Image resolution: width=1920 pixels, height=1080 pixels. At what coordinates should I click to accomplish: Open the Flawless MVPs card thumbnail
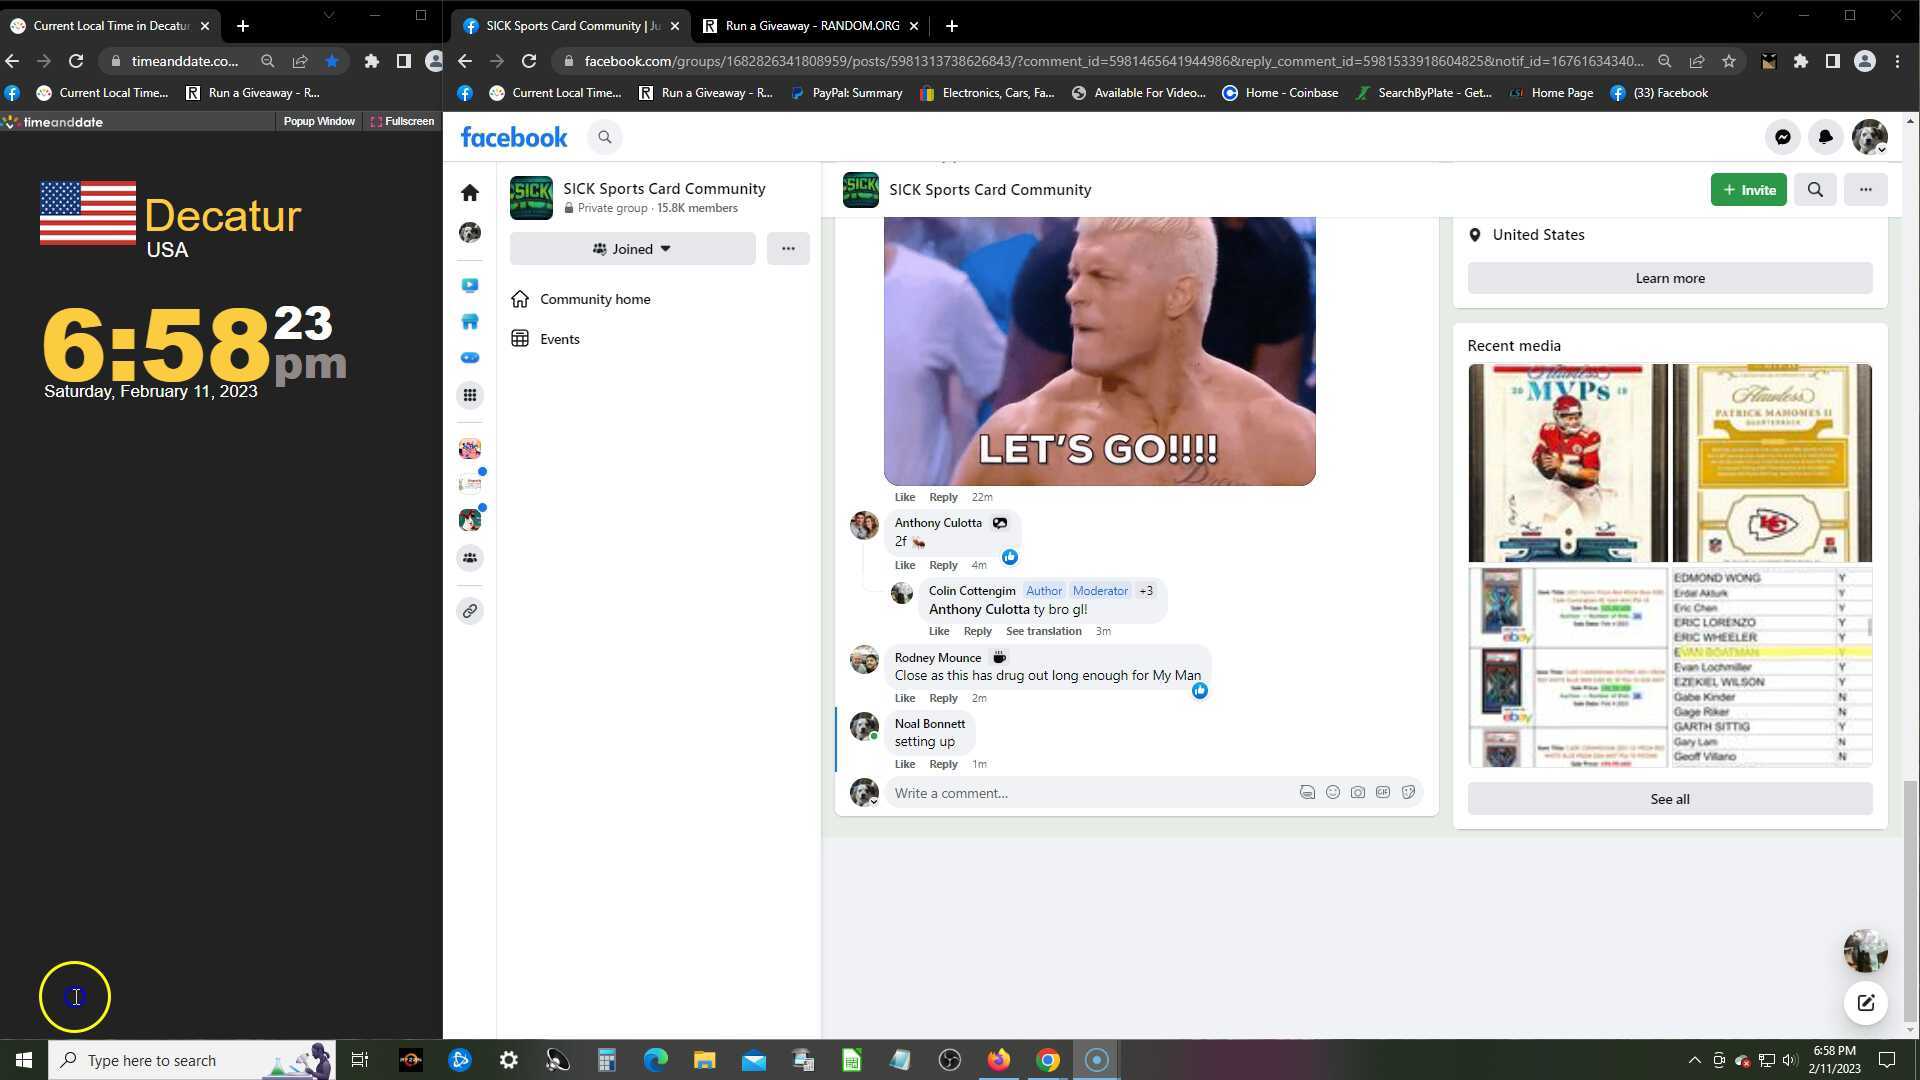(1567, 463)
